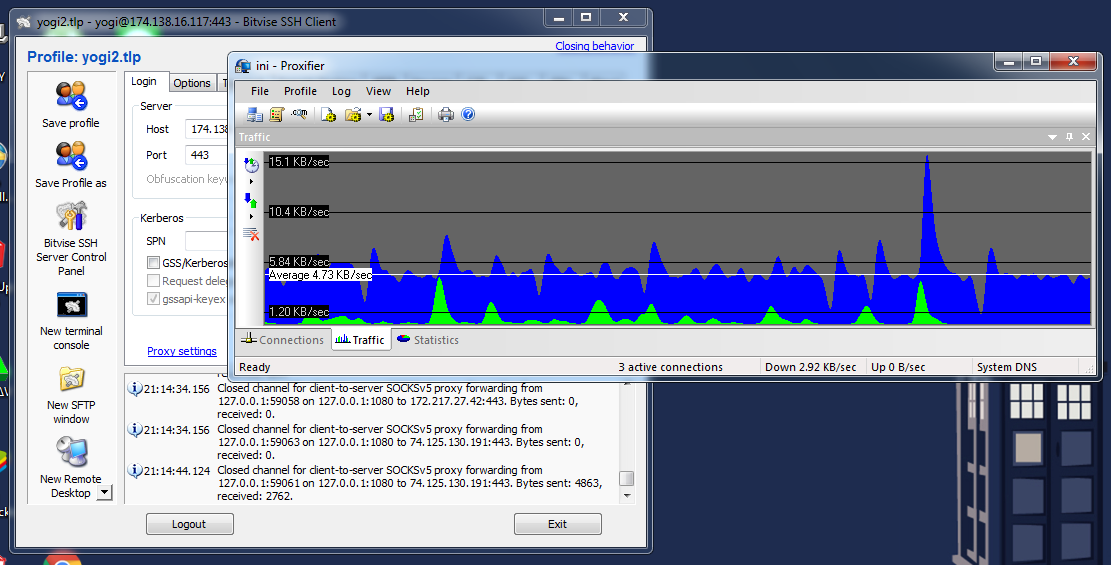This screenshot has height=565, width=1111.
Task: Open the clipboard checklist icon in Proxifier toolbar
Action: click(x=416, y=114)
